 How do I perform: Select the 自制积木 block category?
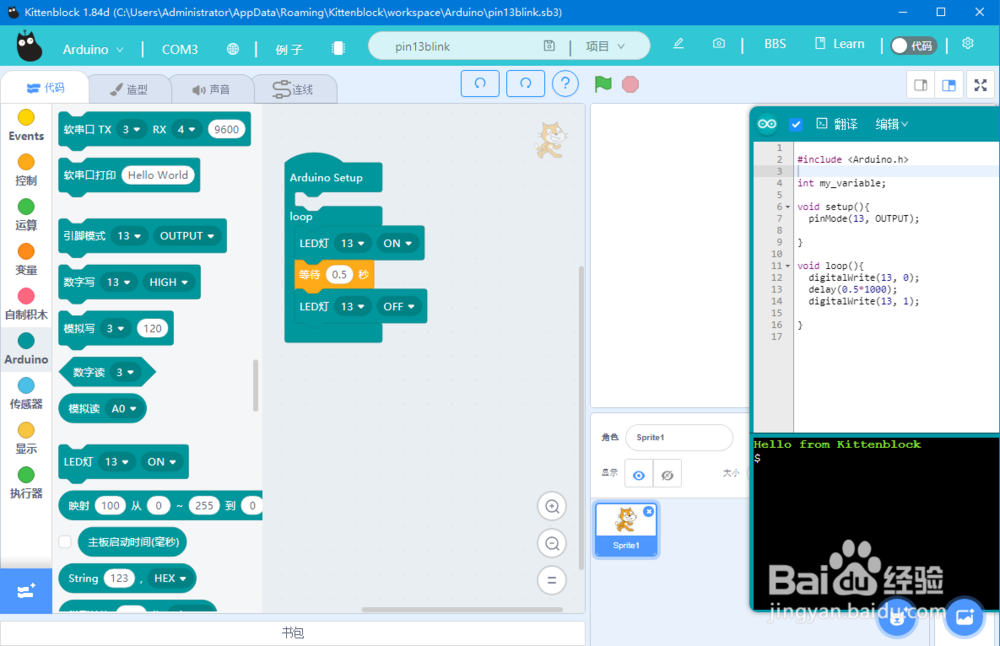(26, 304)
